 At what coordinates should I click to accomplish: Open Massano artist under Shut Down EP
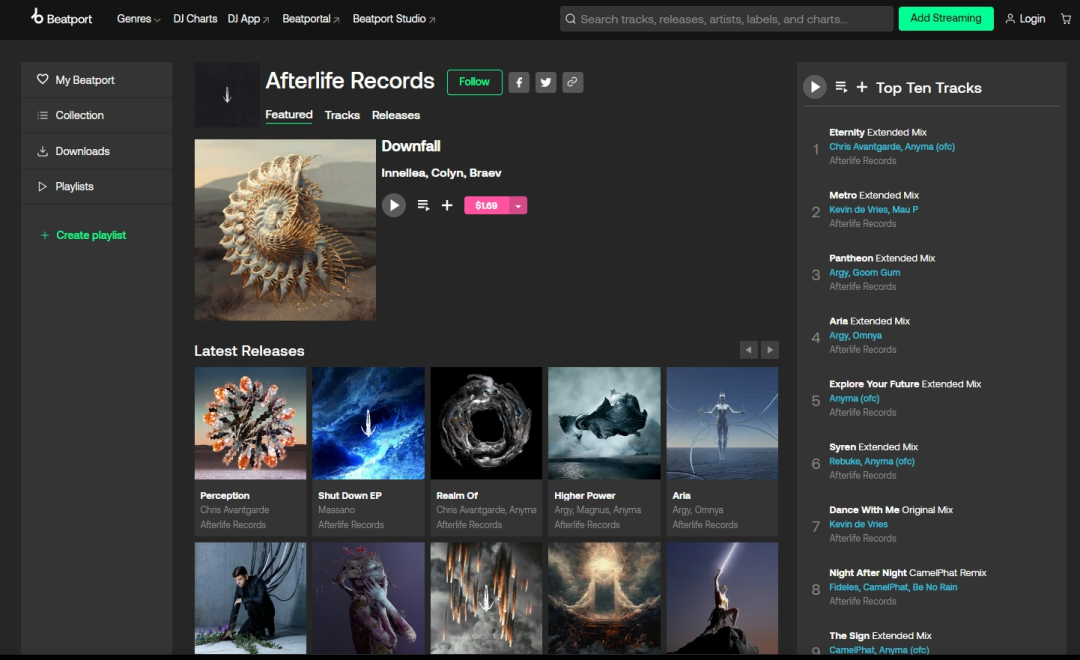tap(336, 510)
